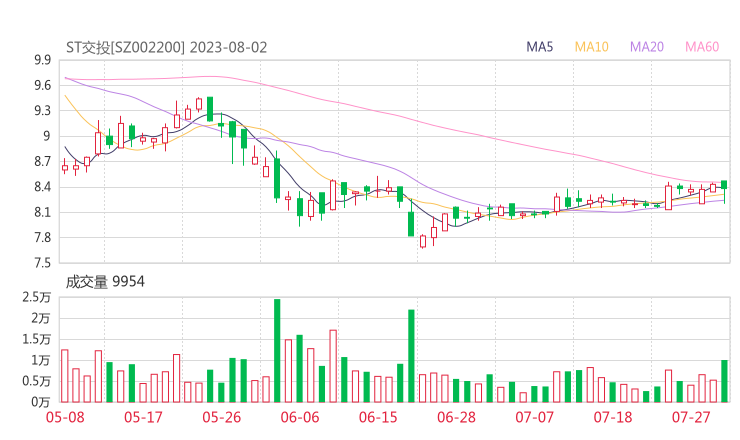This screenshot has height=440, width=740.
Task: Click the 2.5万 volume axis label
Action: [36, 297]
